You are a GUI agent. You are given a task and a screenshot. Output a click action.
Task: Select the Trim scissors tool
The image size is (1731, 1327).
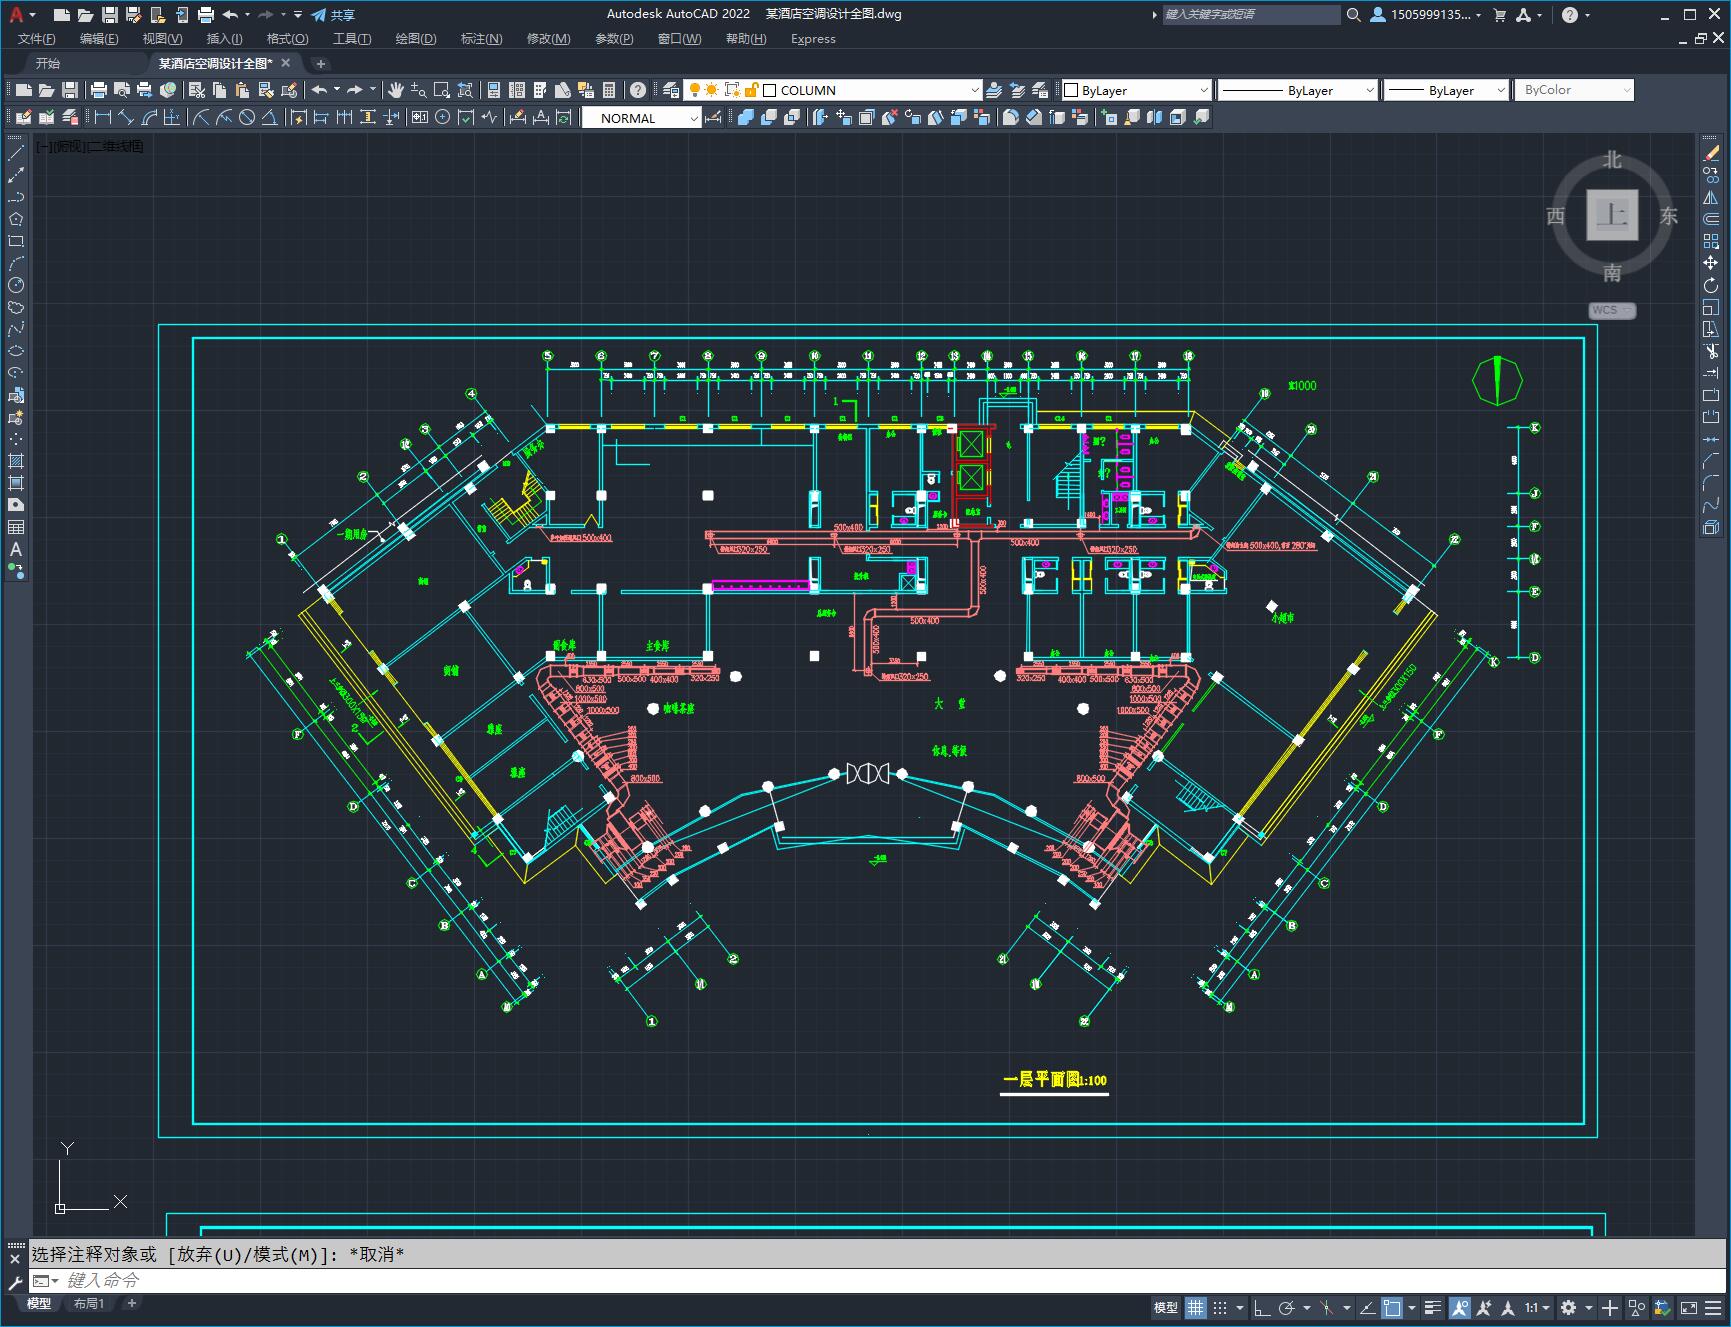tap(1711, 351)
